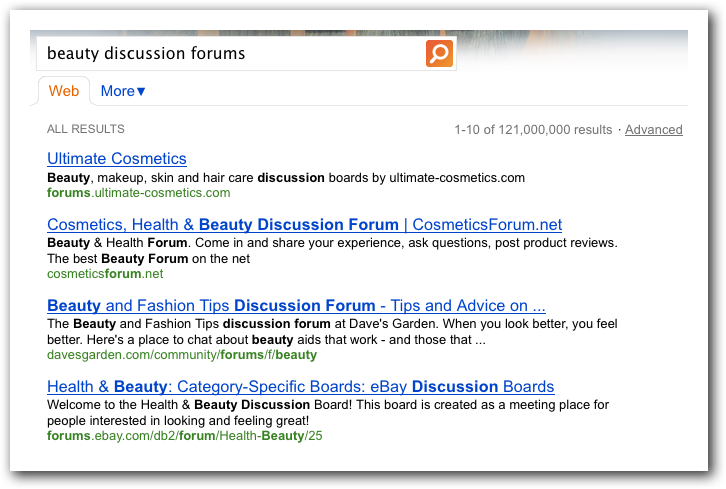
Task: Click the davesgarden.com/community/forums/f/beauty URL
Action: point(182,355)
